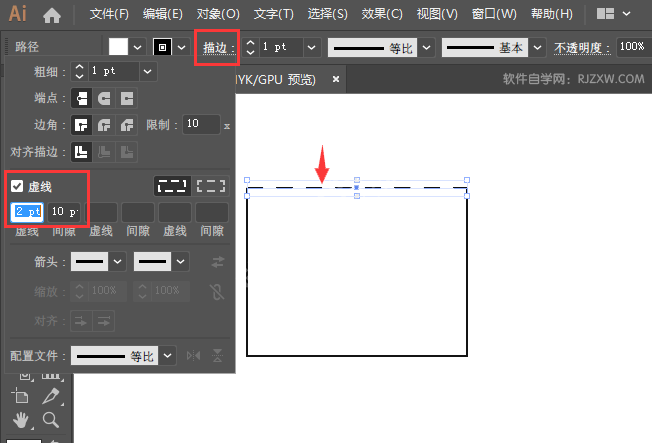Click the first gap 10 pt field
Viewport: 652px width, 443px height.
(64, 212)
